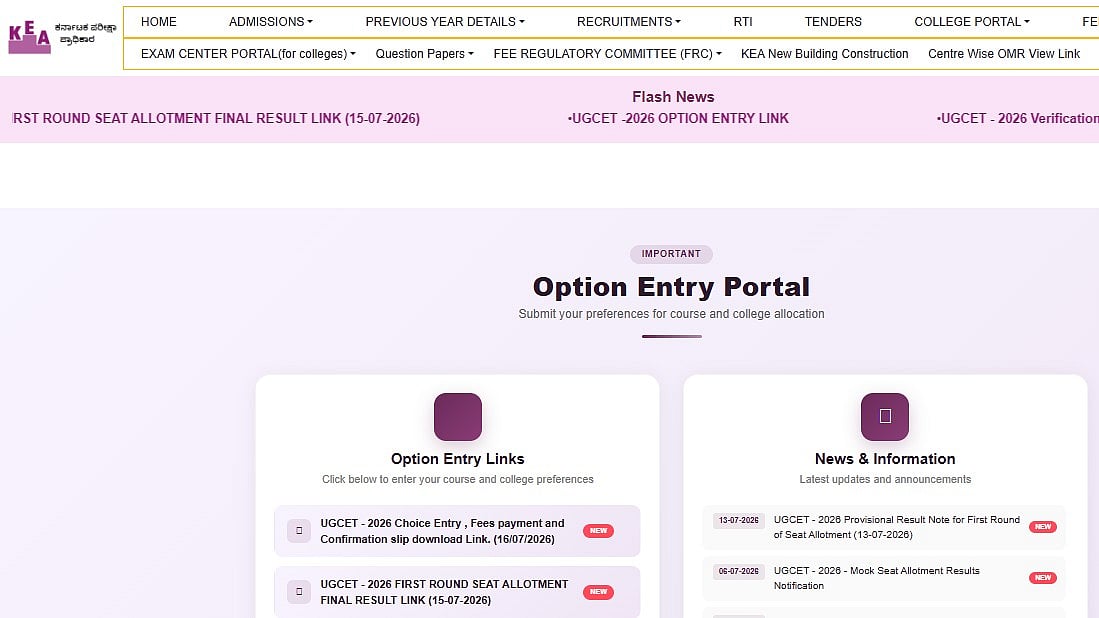Click NEW badge on Mock Seat Allotment
Screen dimensions: 1099x618
click(1042, 577)
